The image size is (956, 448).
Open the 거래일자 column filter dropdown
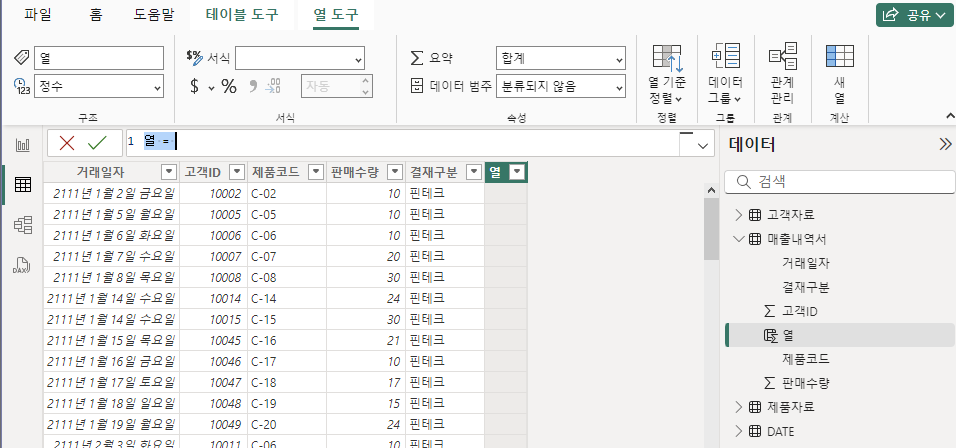pos(168,172)
